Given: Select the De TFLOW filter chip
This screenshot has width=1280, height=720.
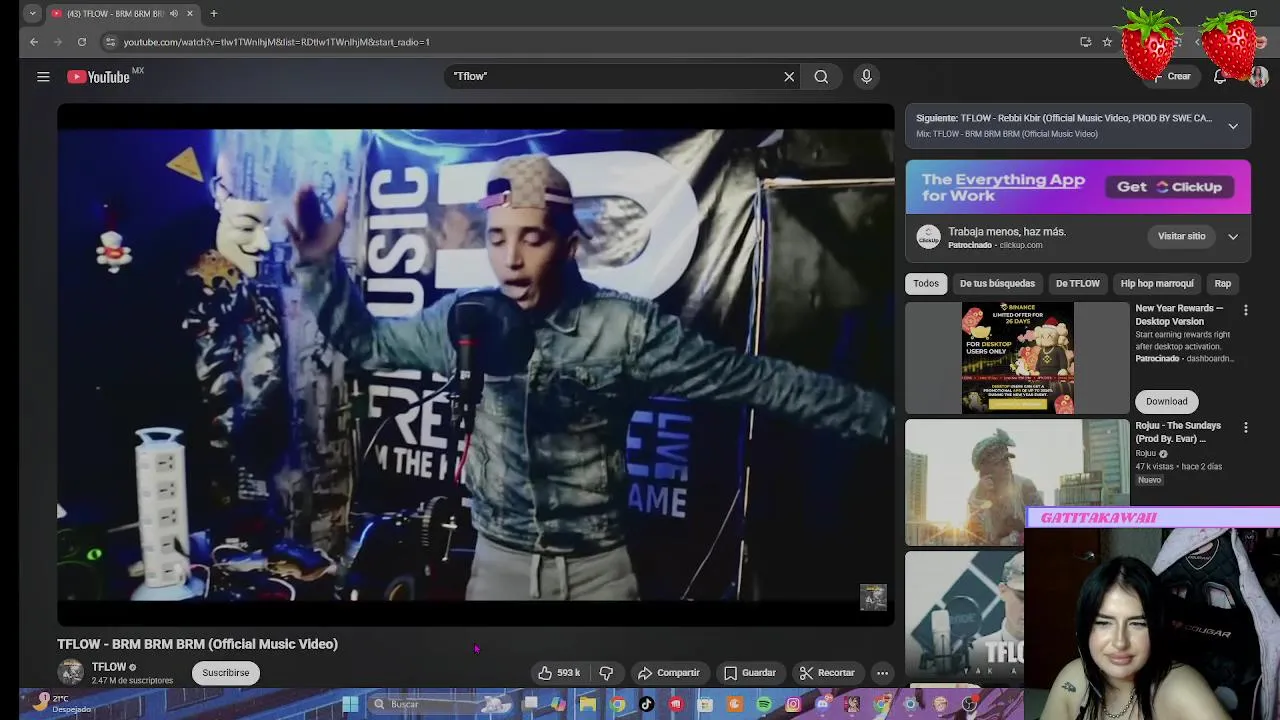Looking at the screenshot, I should [1078, 284].
